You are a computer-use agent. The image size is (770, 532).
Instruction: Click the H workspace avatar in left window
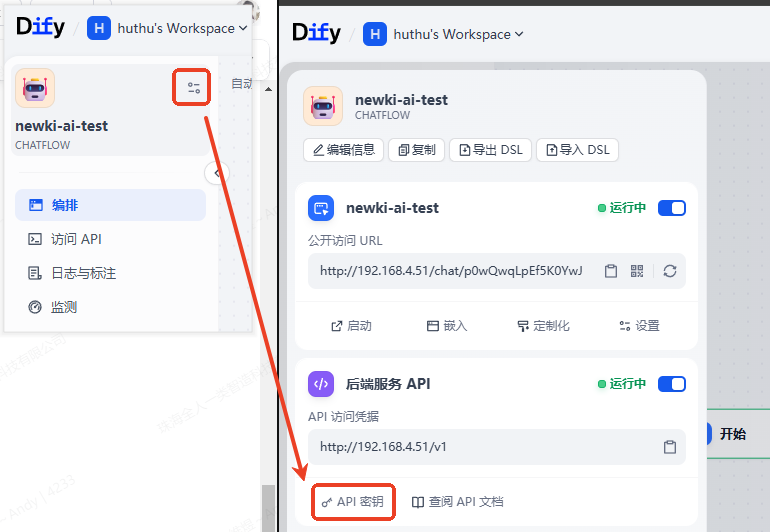[x=99, y=28]
